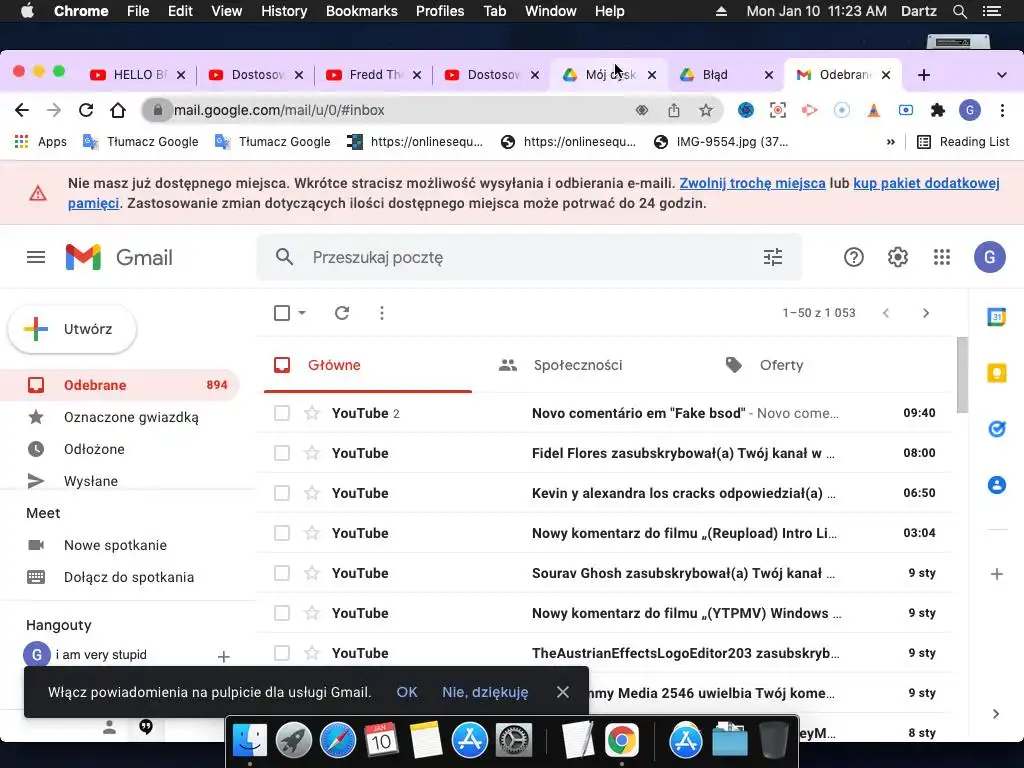Open more options three-dot menu above inbox
Image resolution: width=1024 pixels, height=768 pixels.
click(x=382, y=313)
